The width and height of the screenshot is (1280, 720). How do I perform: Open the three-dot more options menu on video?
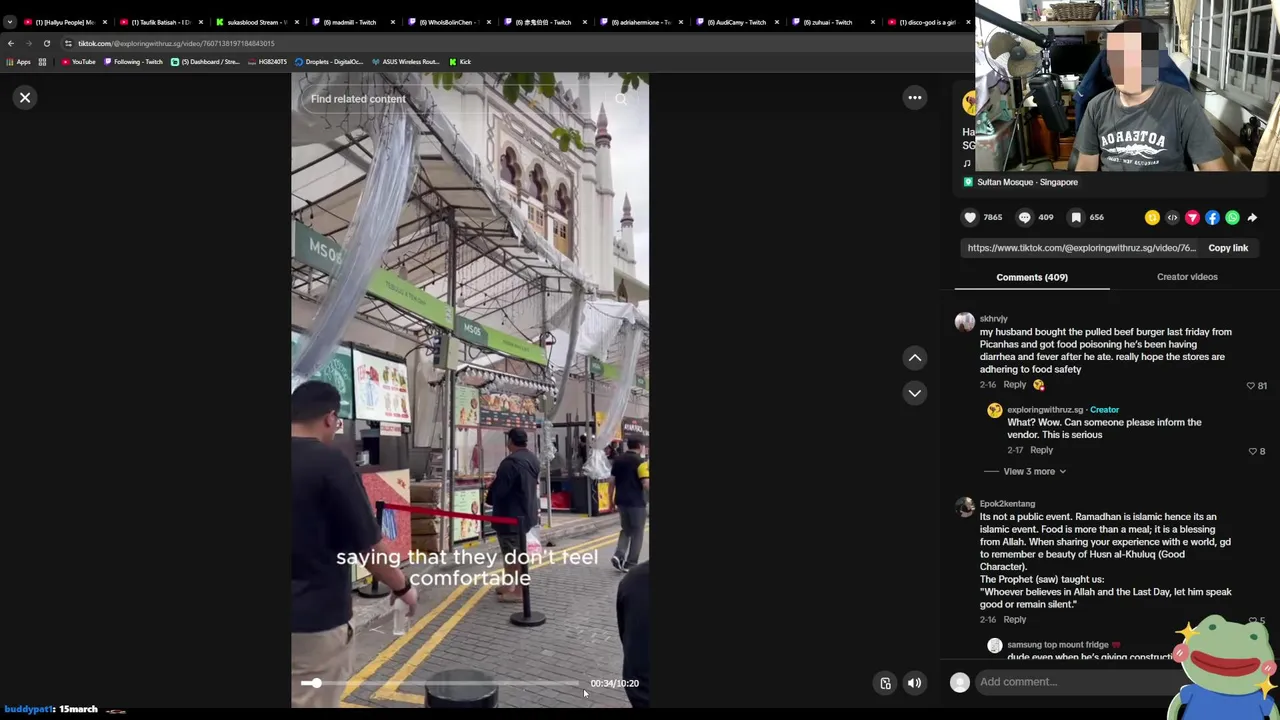914,97
